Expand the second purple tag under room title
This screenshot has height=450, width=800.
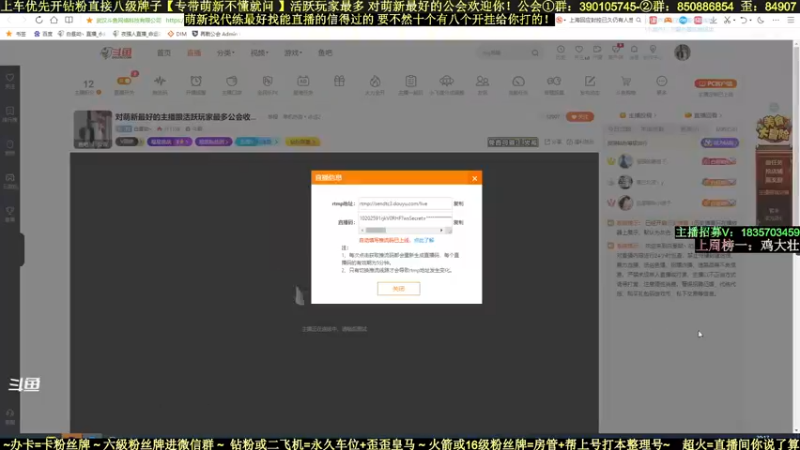point(213,142)
